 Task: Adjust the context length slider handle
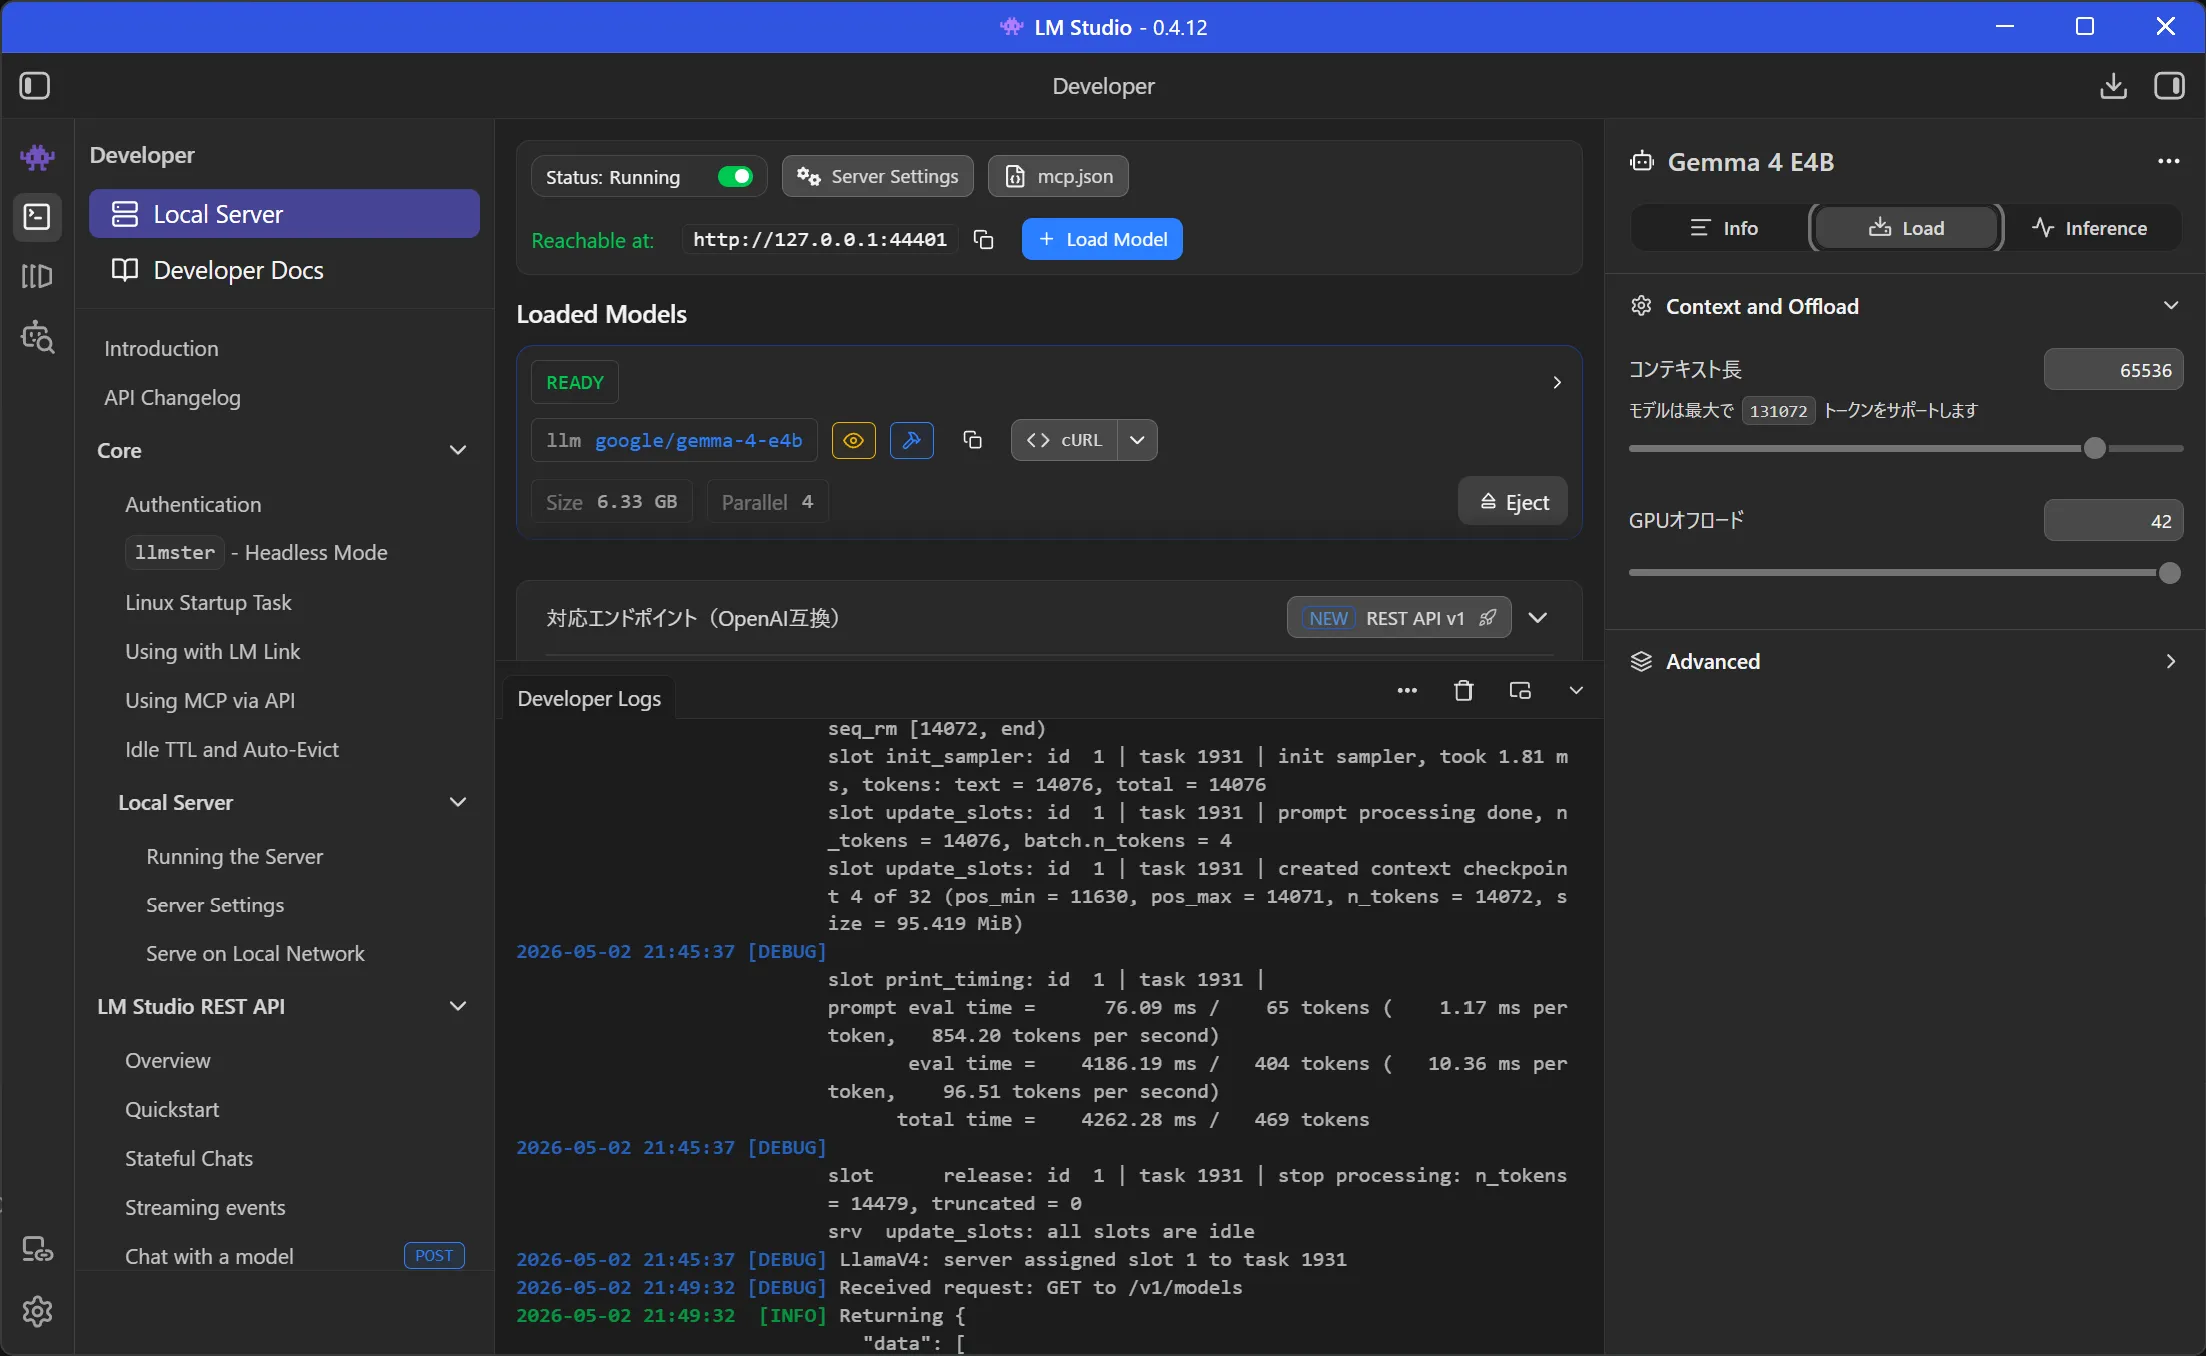pos(2095,448)
